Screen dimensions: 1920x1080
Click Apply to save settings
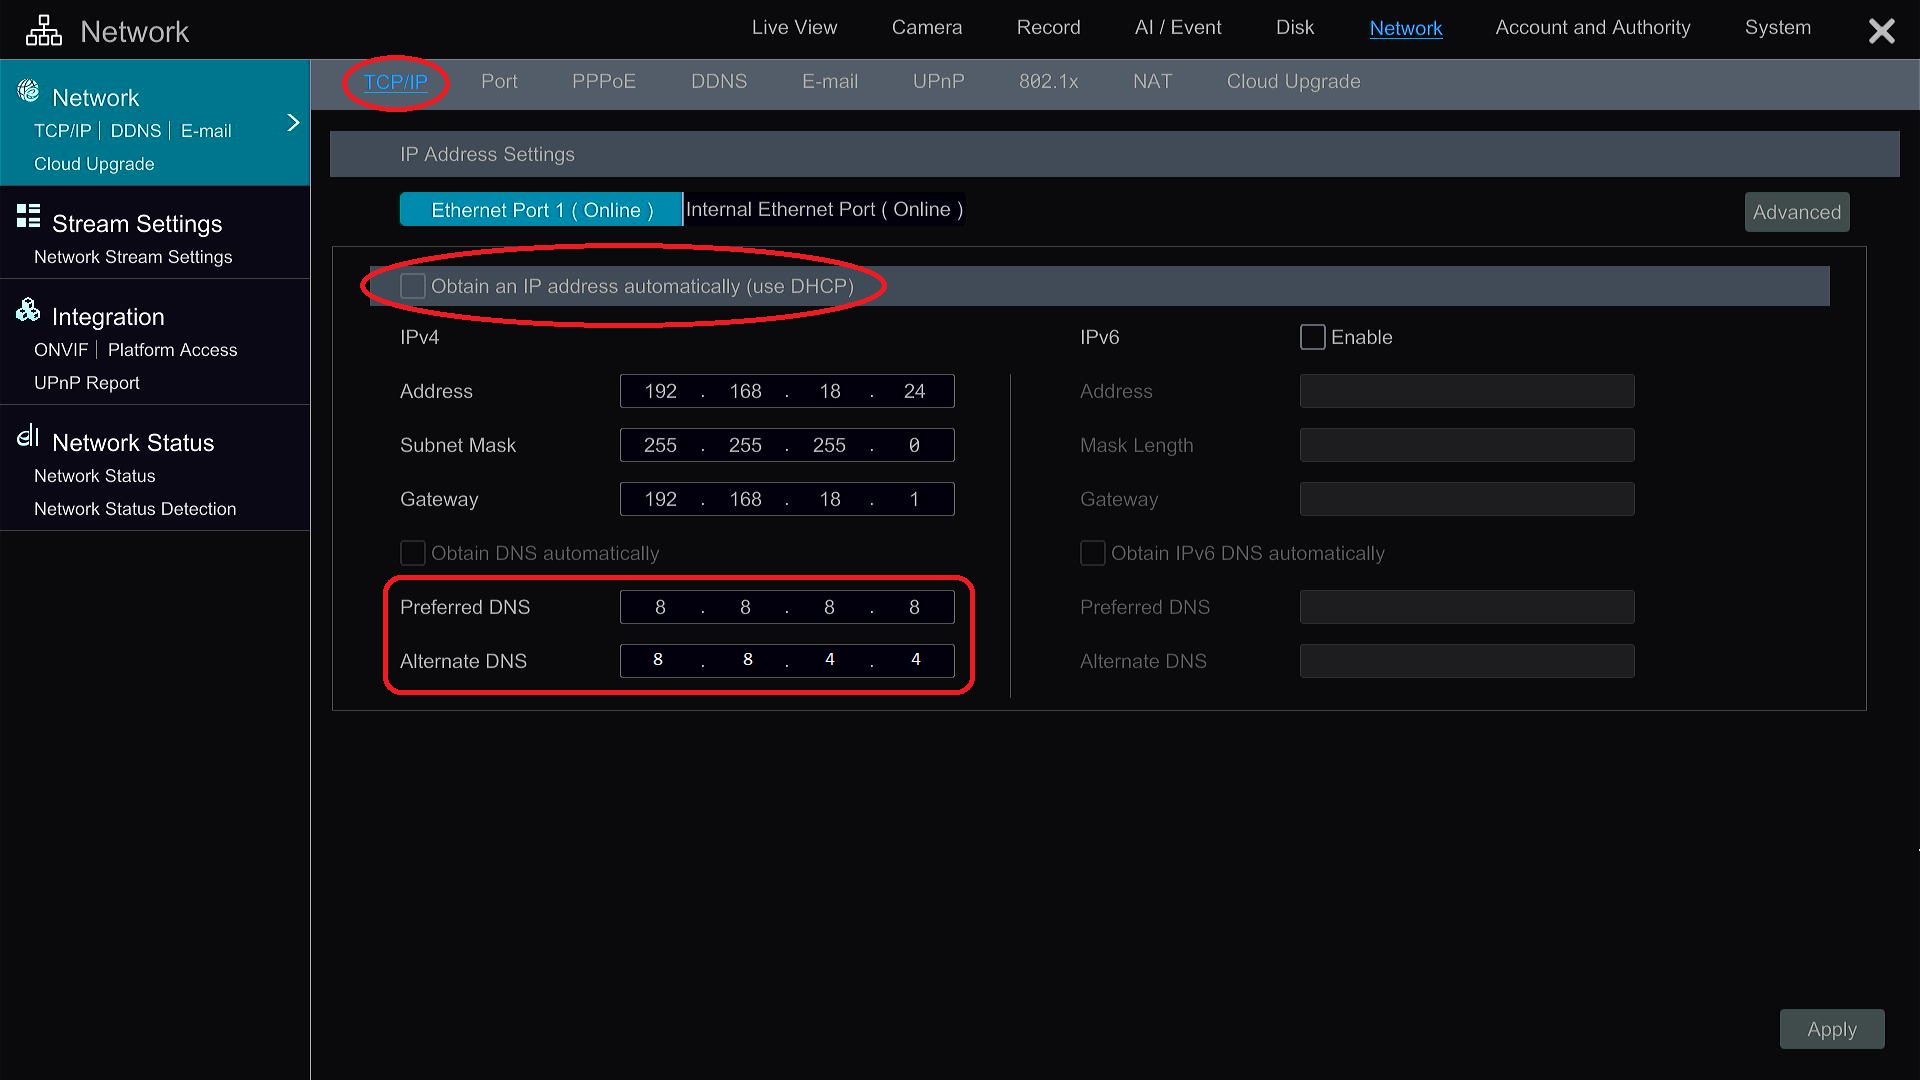(1831, 1028)
